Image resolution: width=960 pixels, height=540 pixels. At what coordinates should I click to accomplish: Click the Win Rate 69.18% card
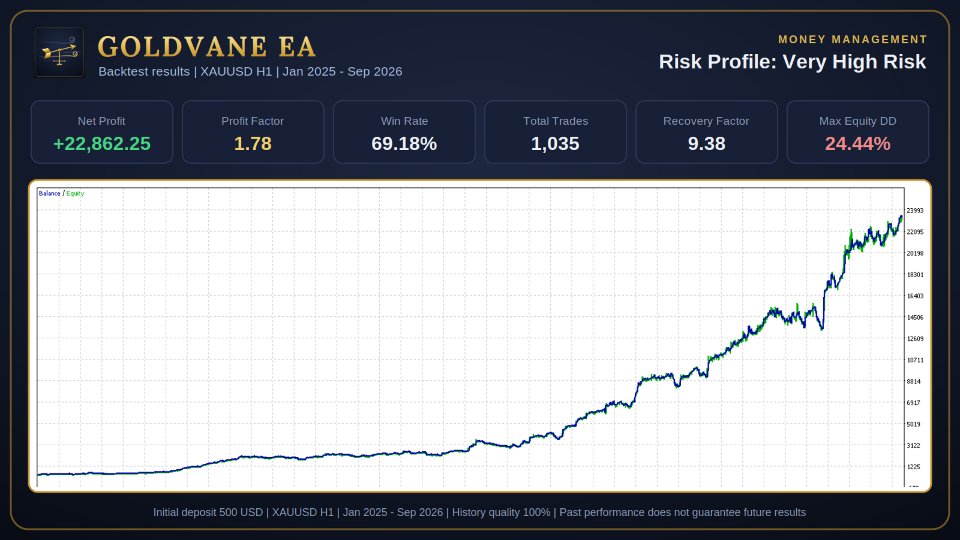(404, 132)
